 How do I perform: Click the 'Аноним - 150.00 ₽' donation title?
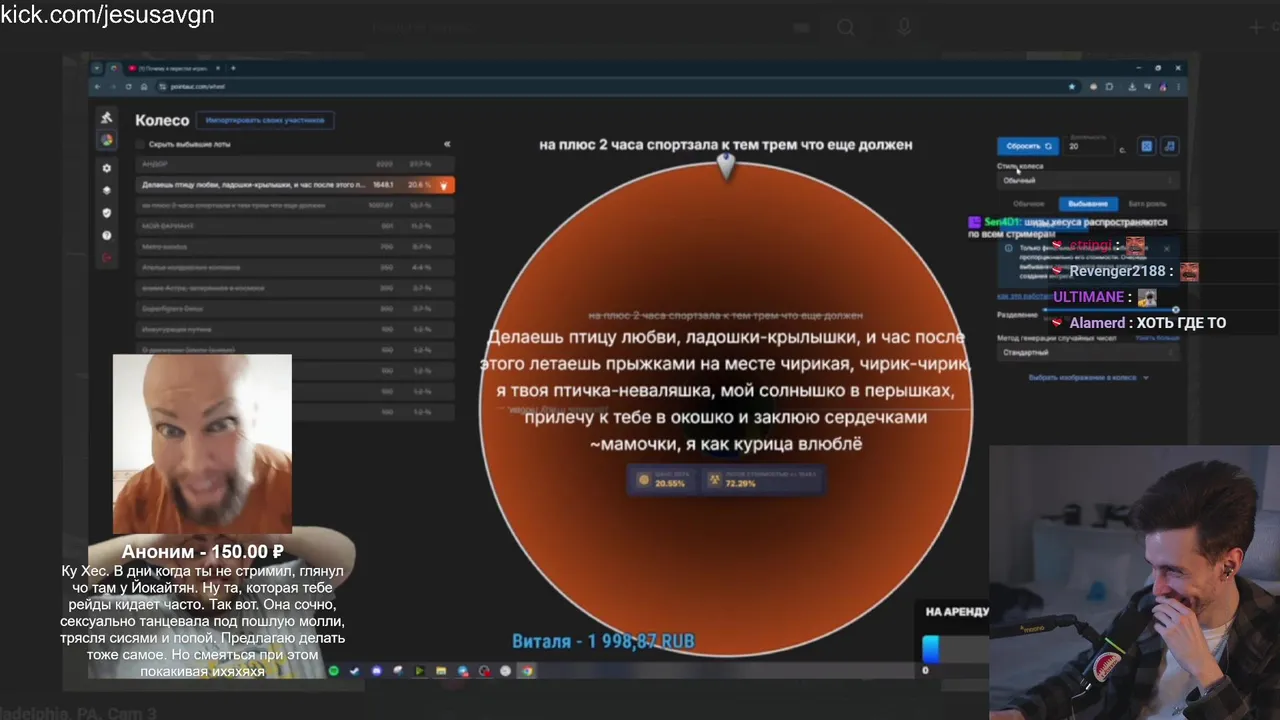click(203, 552)
